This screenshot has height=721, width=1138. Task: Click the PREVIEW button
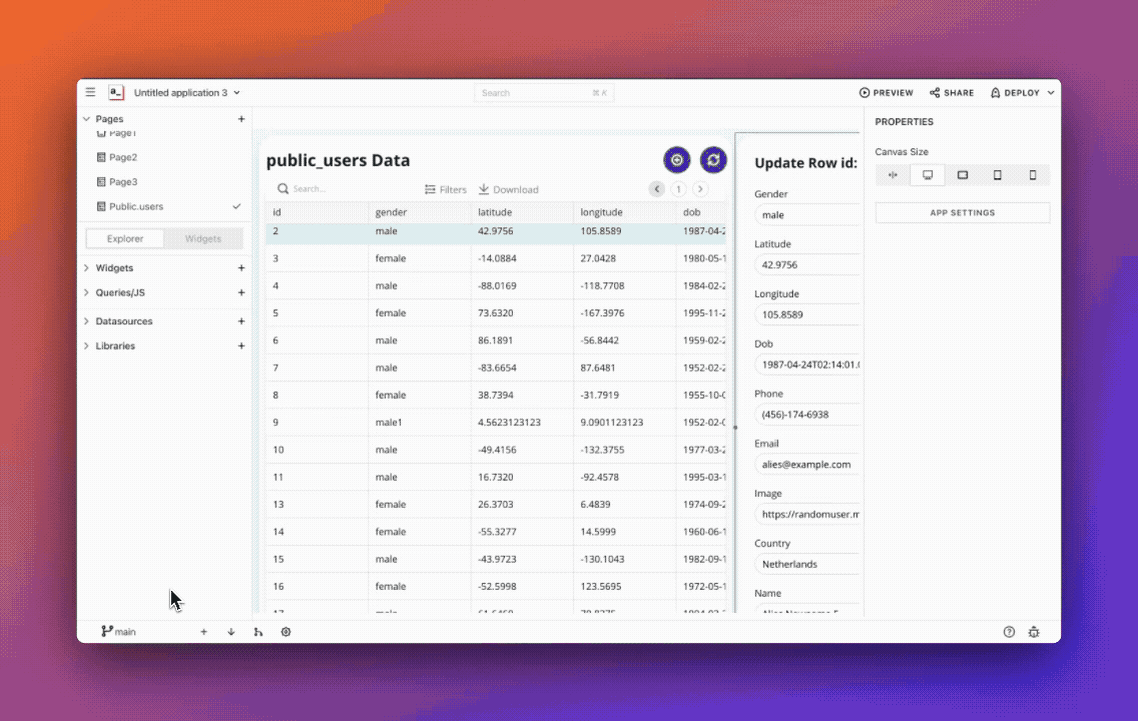(x=886, y=93)
